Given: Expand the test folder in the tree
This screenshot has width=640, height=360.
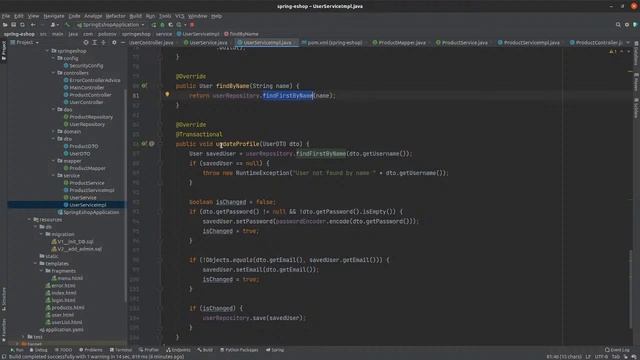Looking at the screenshot, I should pos(24,337).
